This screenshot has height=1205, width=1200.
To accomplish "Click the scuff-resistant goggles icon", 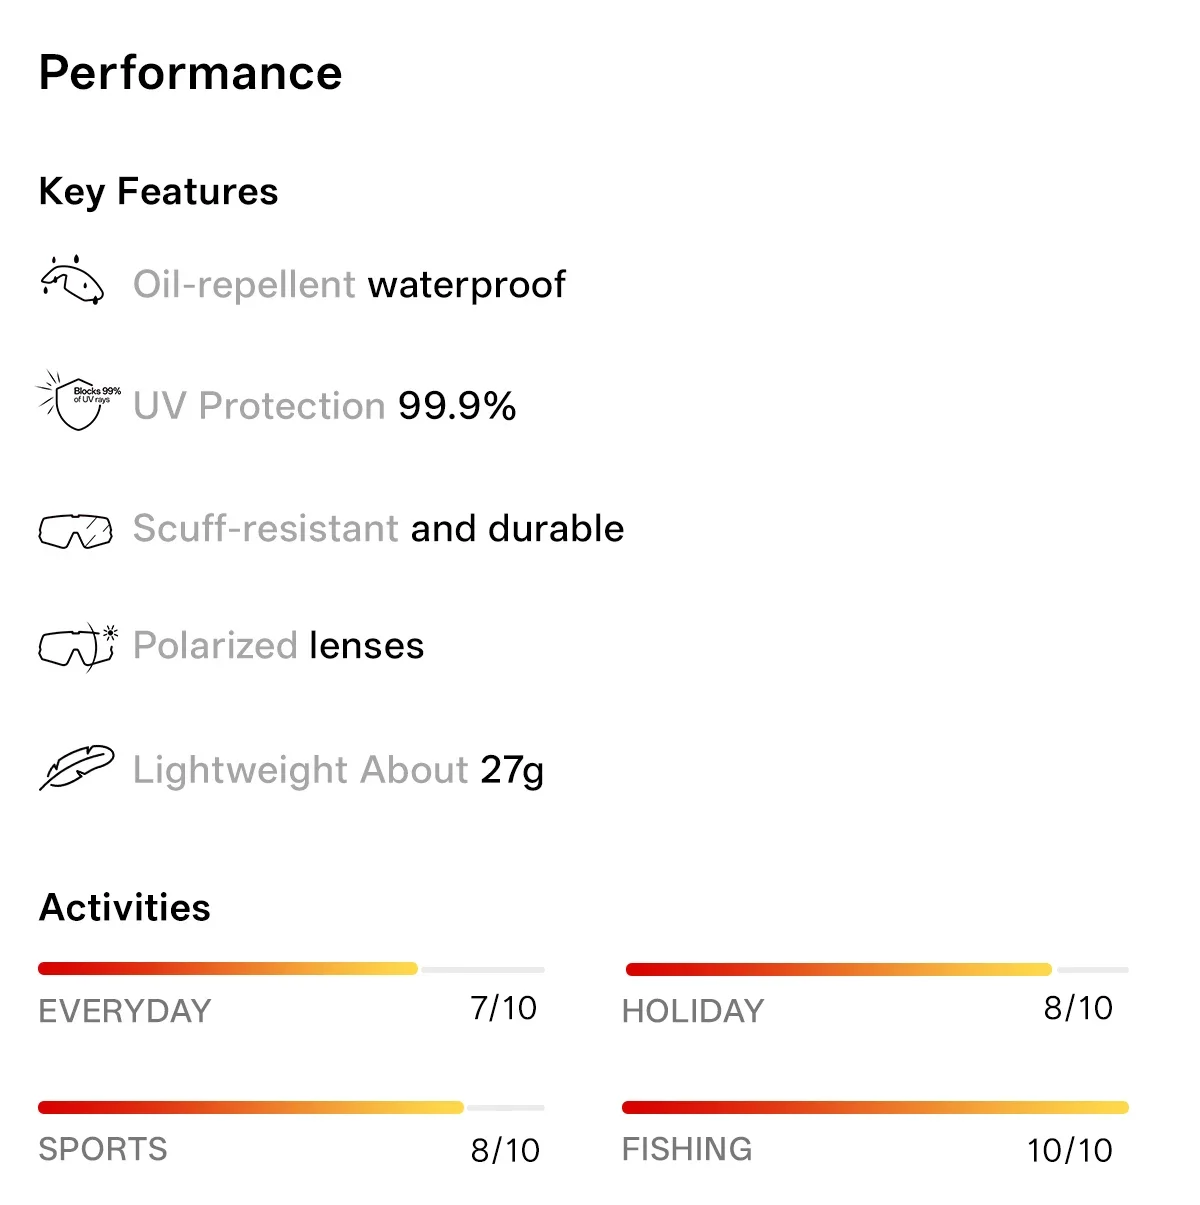I will pos(75,531).
